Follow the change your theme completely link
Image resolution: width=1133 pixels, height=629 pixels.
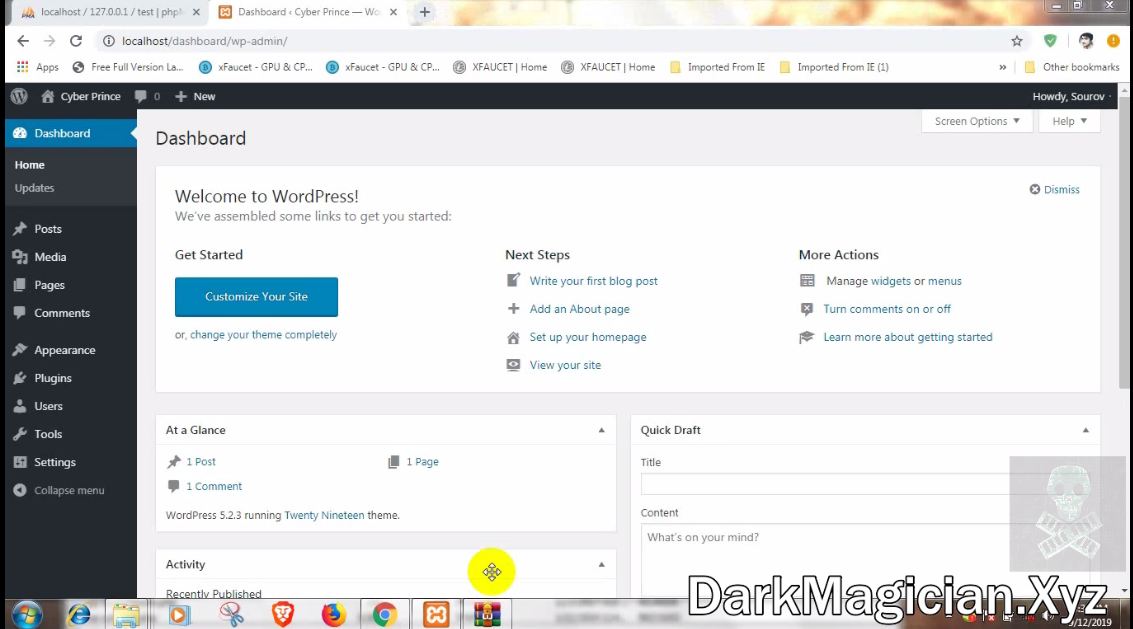point(263,335)
